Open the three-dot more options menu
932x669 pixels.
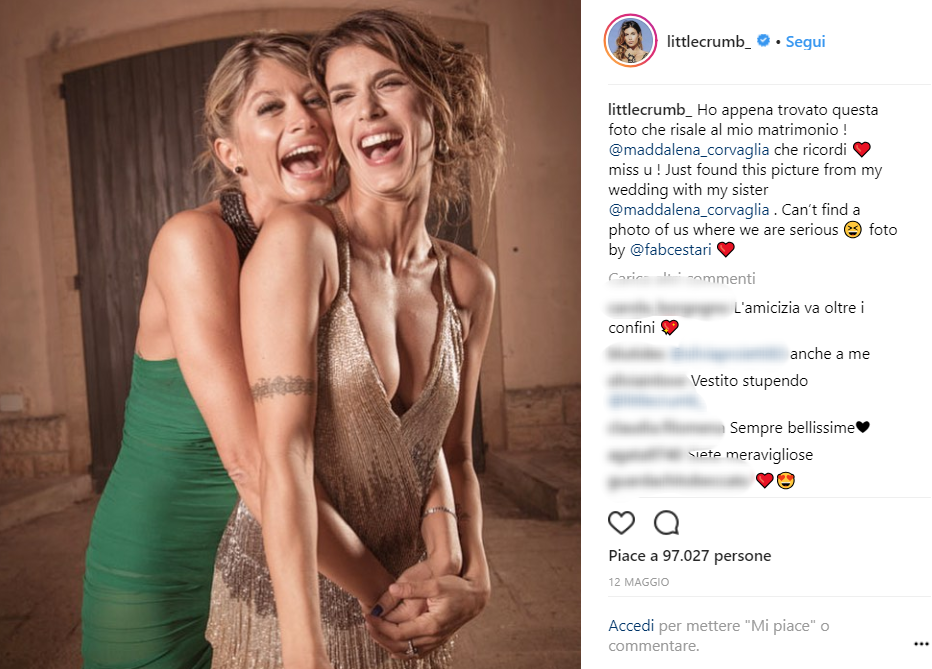920,644
